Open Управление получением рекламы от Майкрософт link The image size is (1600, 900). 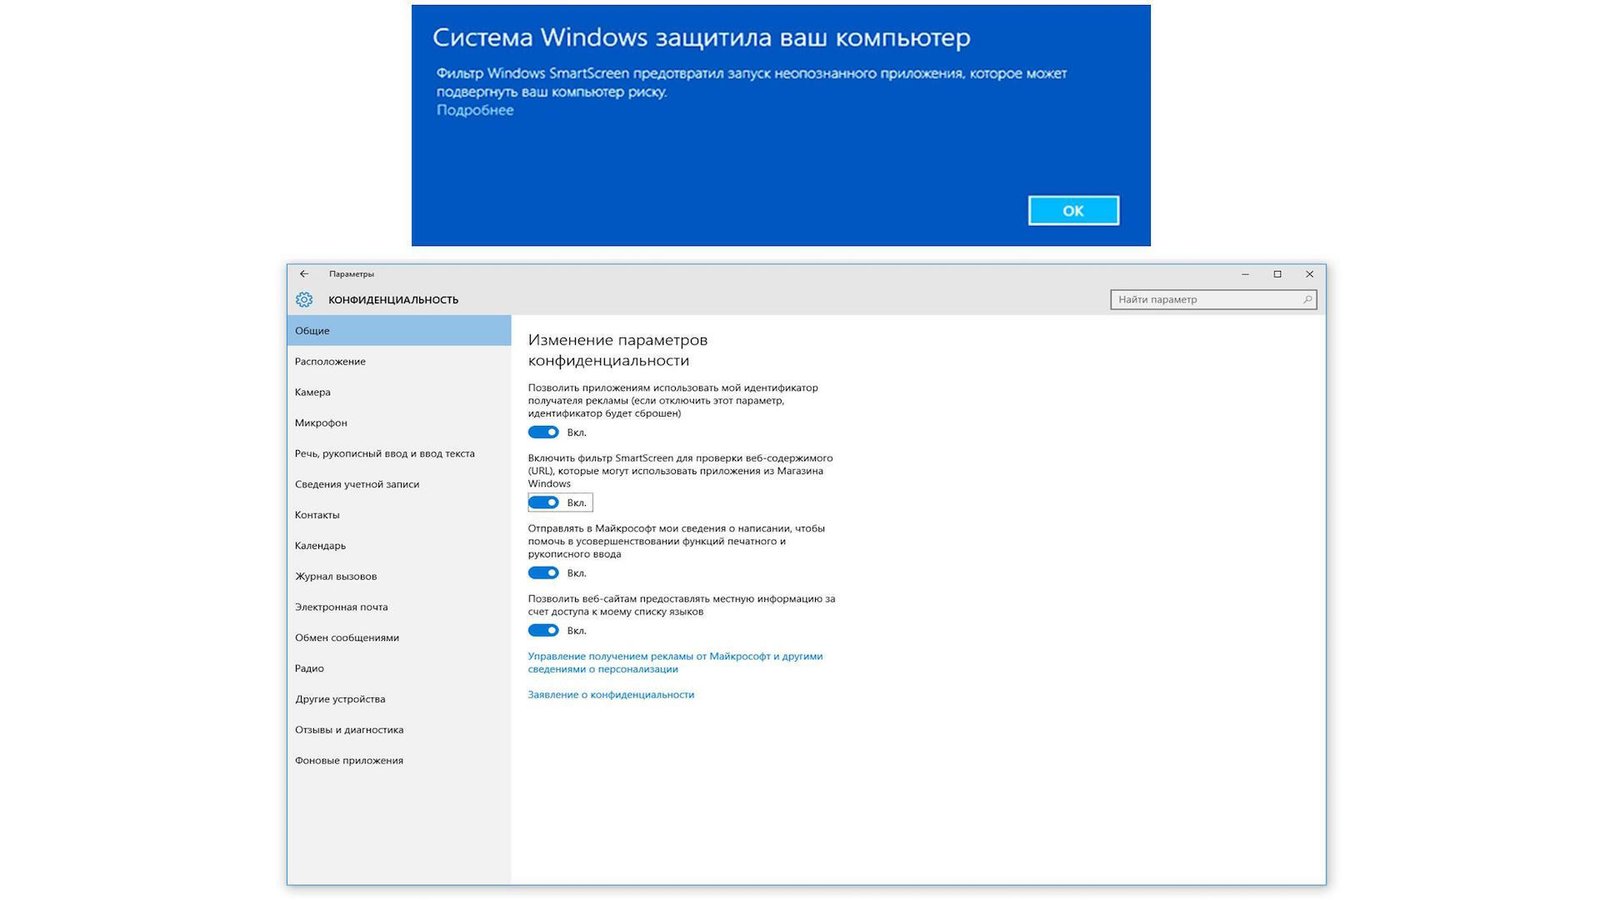675,663
